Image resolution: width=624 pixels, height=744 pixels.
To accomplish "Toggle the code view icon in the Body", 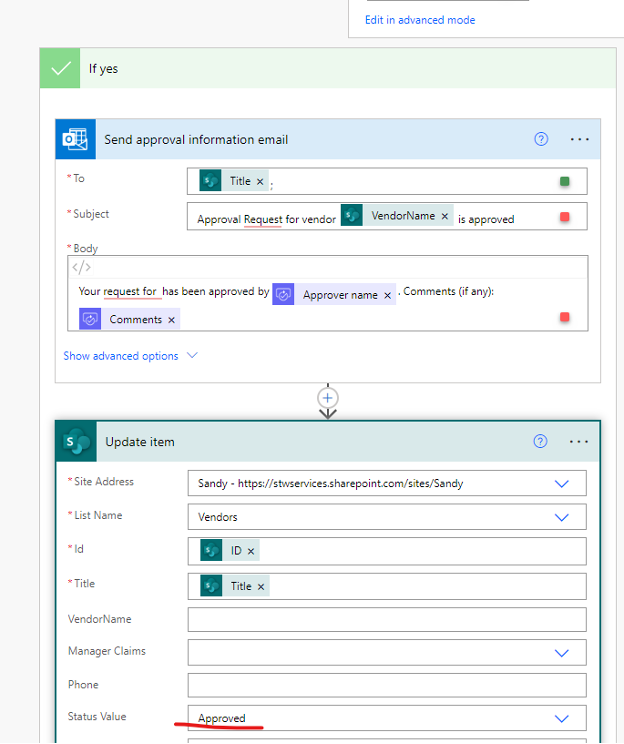I will [81, 267].
